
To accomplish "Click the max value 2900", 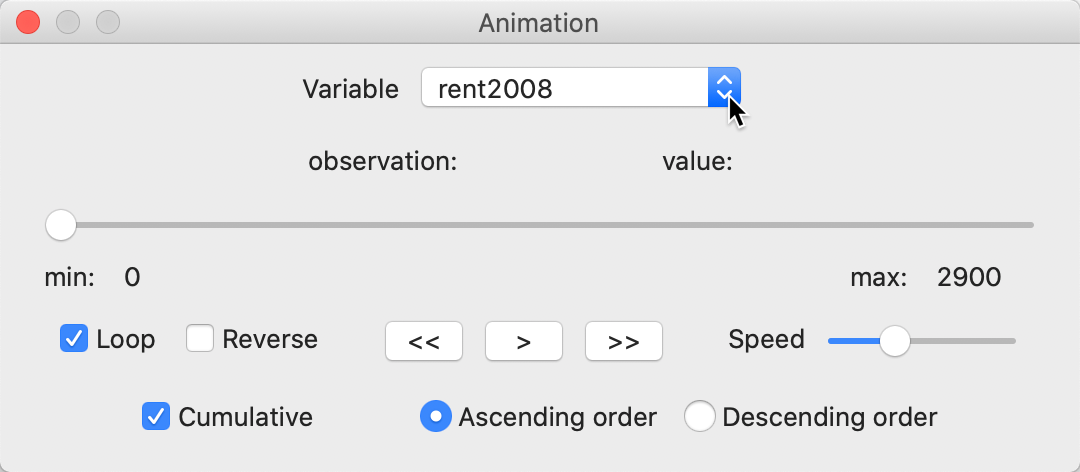I will (x=968, y=277).
